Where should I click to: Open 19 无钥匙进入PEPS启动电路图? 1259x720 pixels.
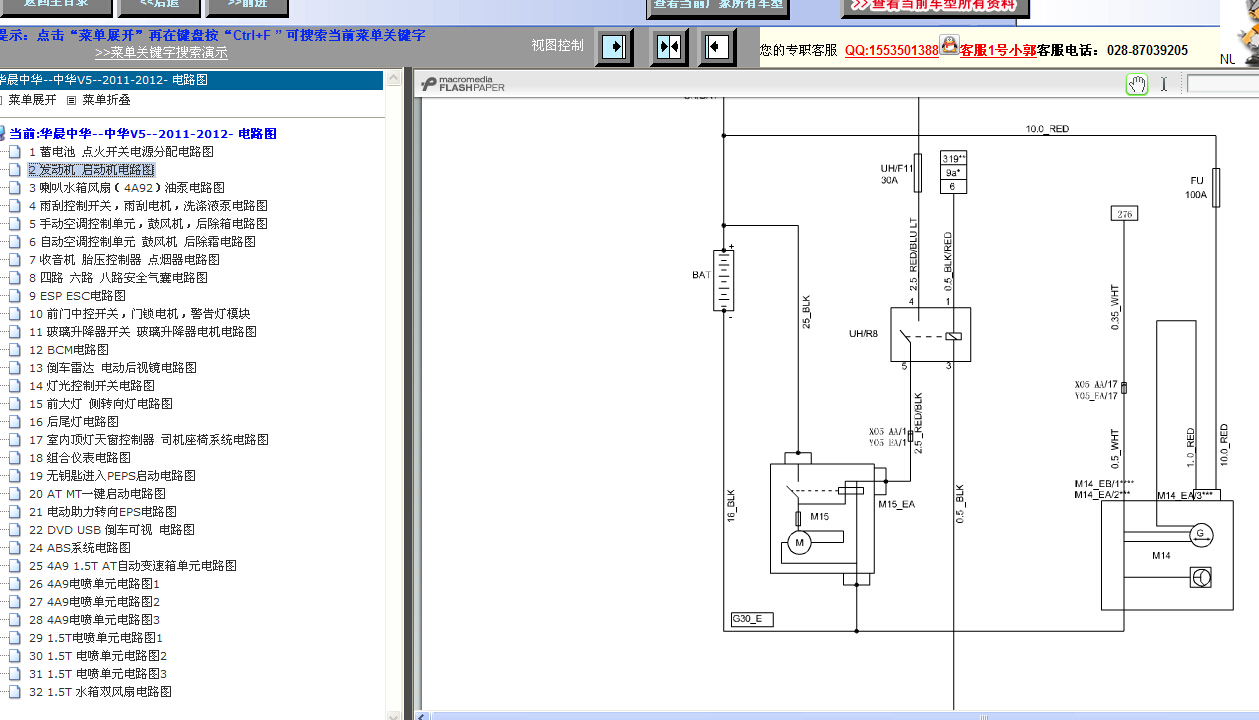coord(112,476)
